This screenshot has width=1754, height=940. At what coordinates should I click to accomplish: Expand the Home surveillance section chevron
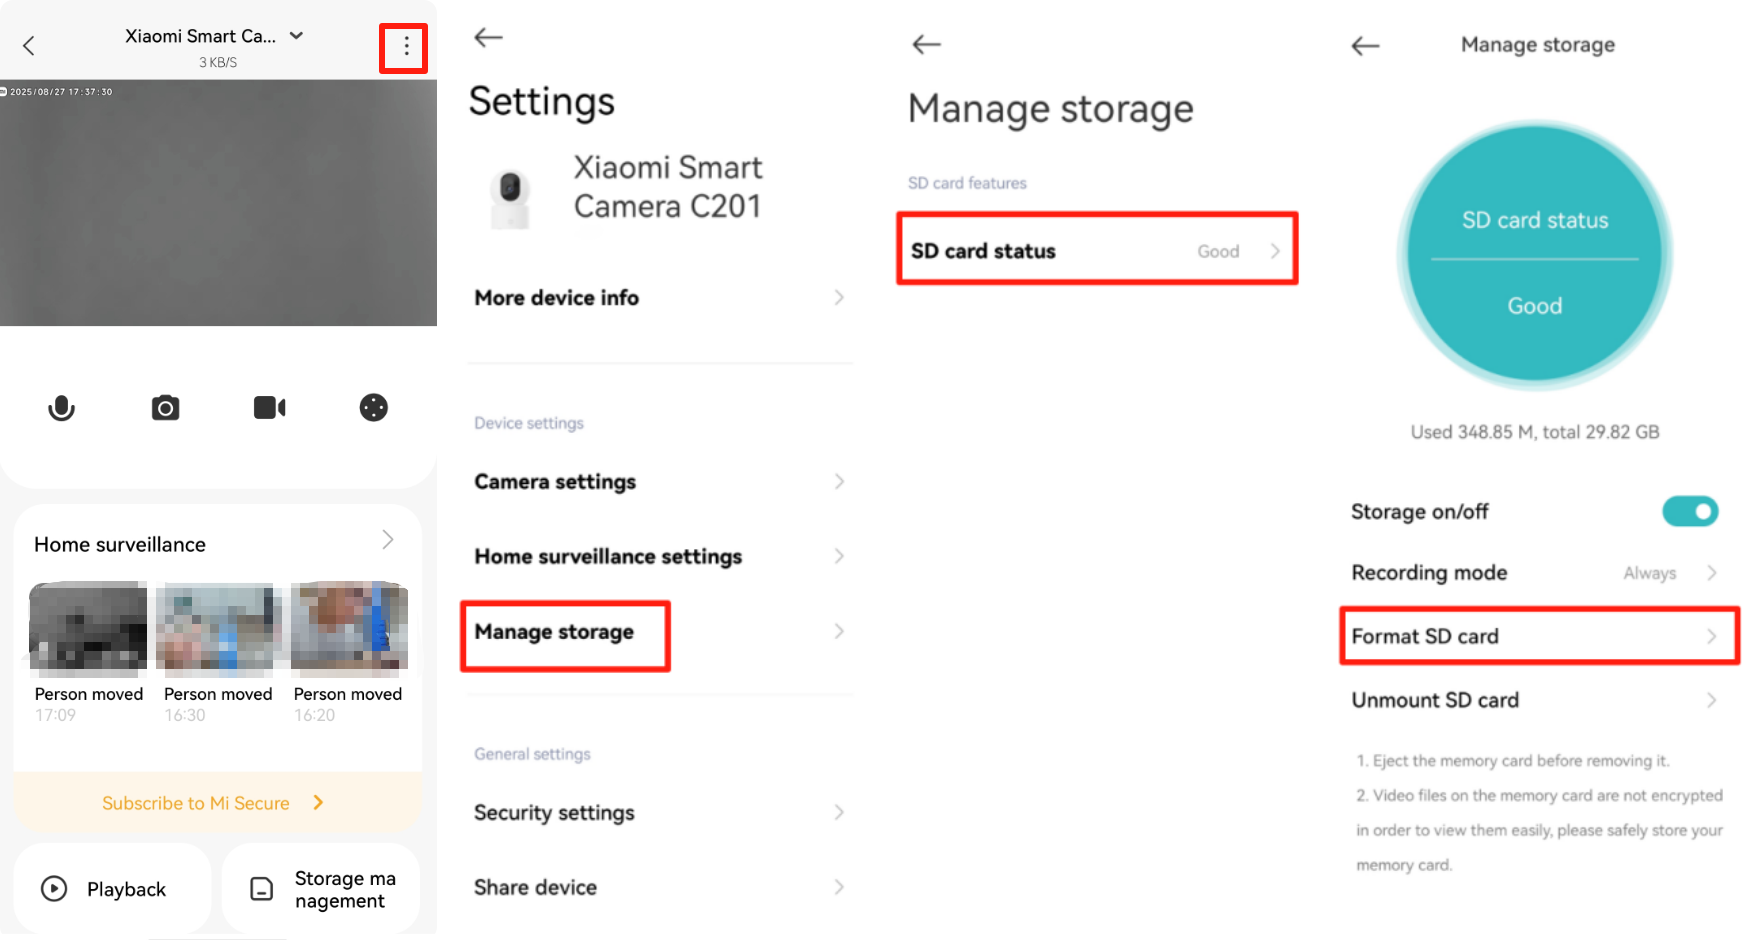point(388,540)
